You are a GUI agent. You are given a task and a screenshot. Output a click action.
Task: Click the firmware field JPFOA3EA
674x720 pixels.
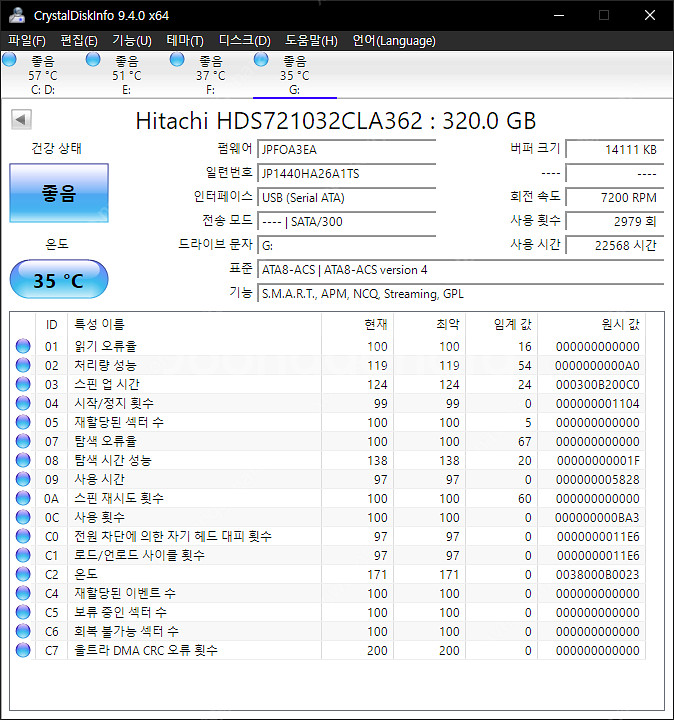347,149
